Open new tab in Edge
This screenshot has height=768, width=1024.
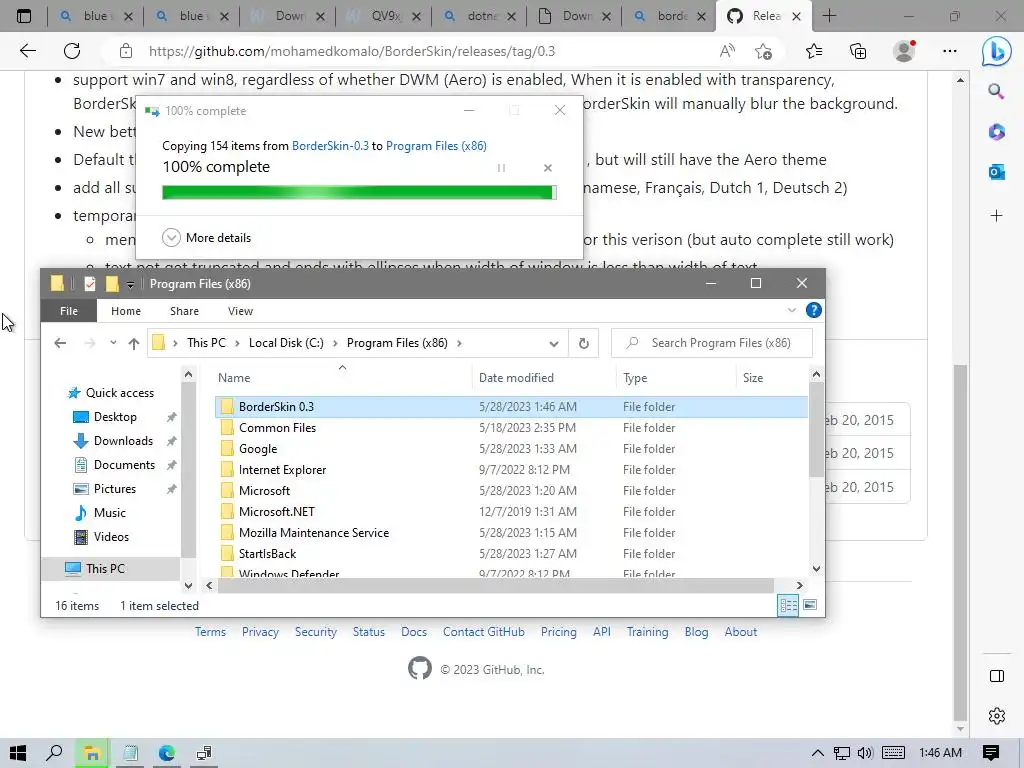coord(829,16)
